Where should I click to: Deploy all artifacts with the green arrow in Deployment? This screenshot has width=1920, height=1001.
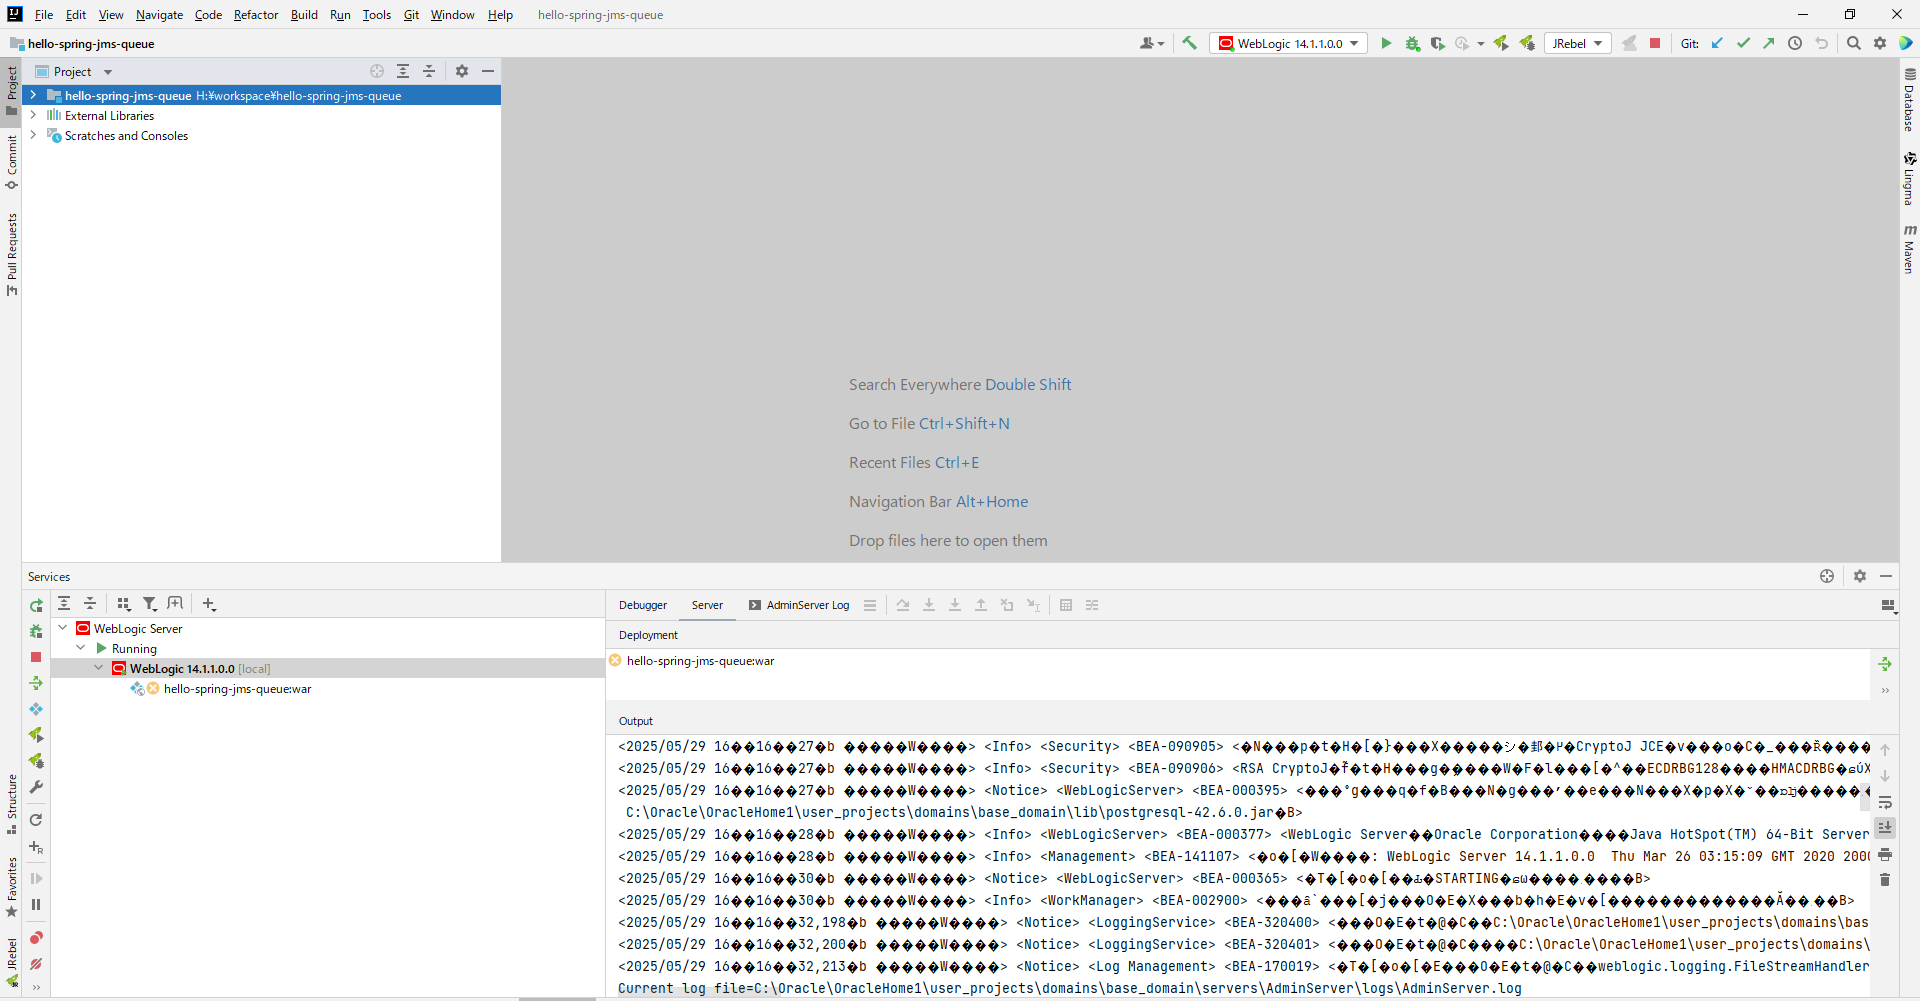coord(1885,664)
